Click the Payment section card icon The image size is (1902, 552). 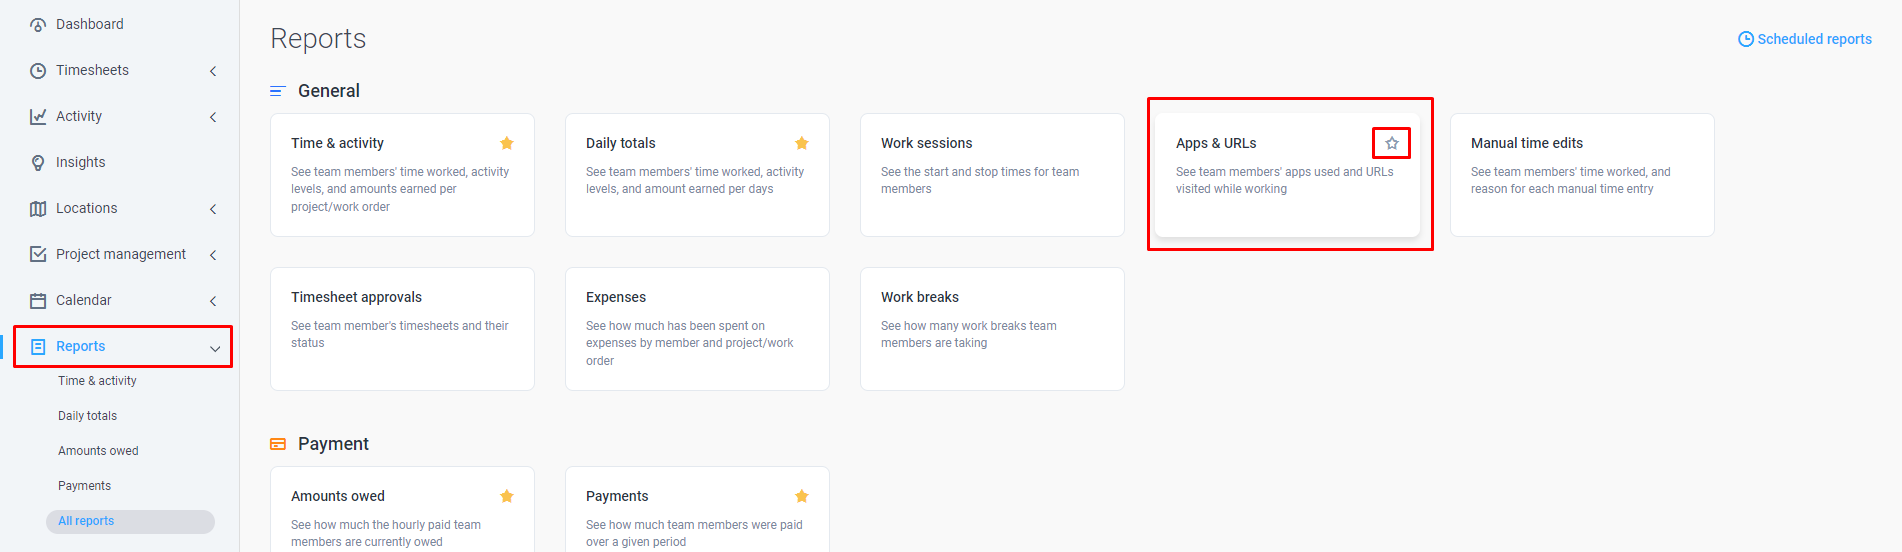[278, 444]
